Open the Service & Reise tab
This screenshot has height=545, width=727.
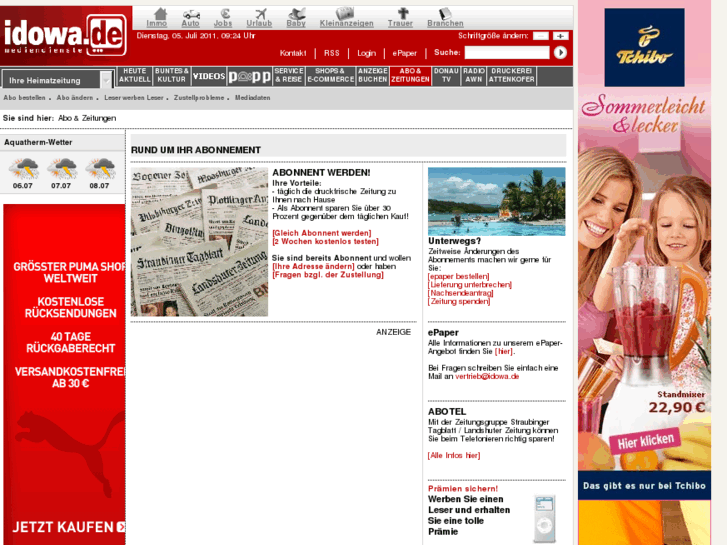click(x=289, y=75)
